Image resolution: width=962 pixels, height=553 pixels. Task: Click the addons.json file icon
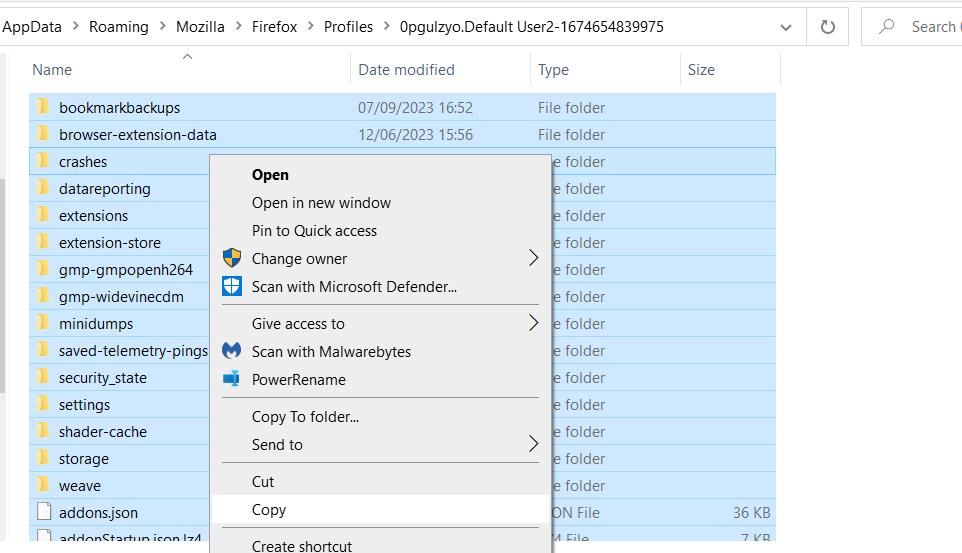43,512
